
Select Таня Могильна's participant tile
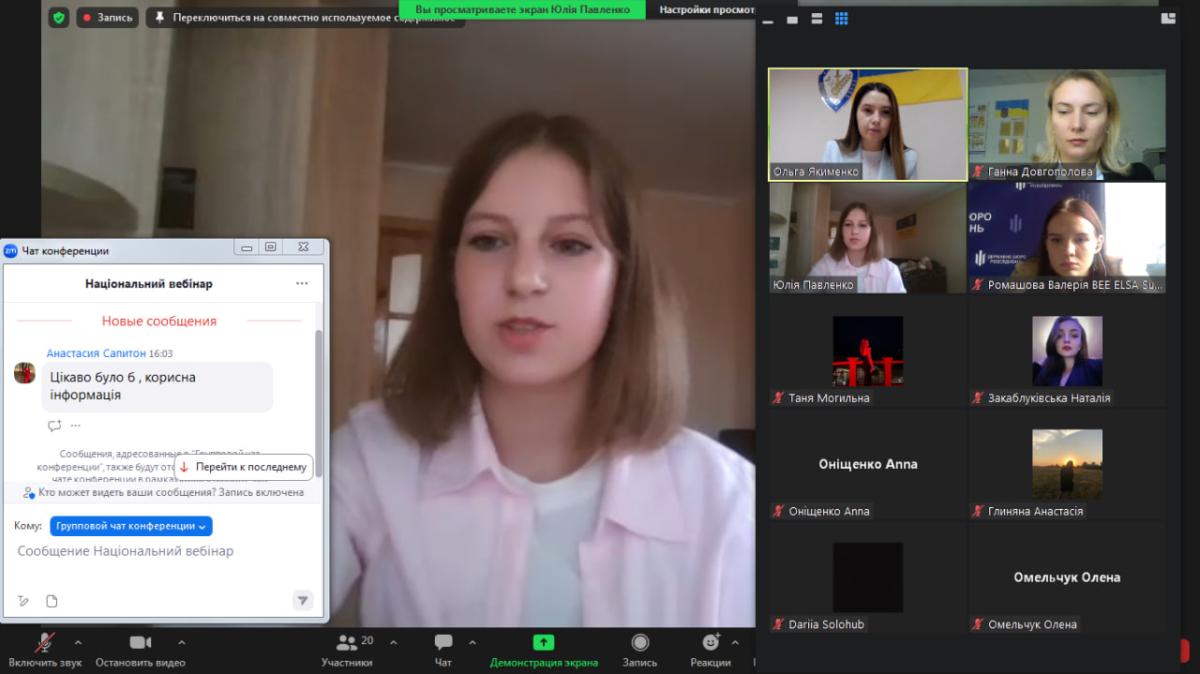click(x=868, y=351)
